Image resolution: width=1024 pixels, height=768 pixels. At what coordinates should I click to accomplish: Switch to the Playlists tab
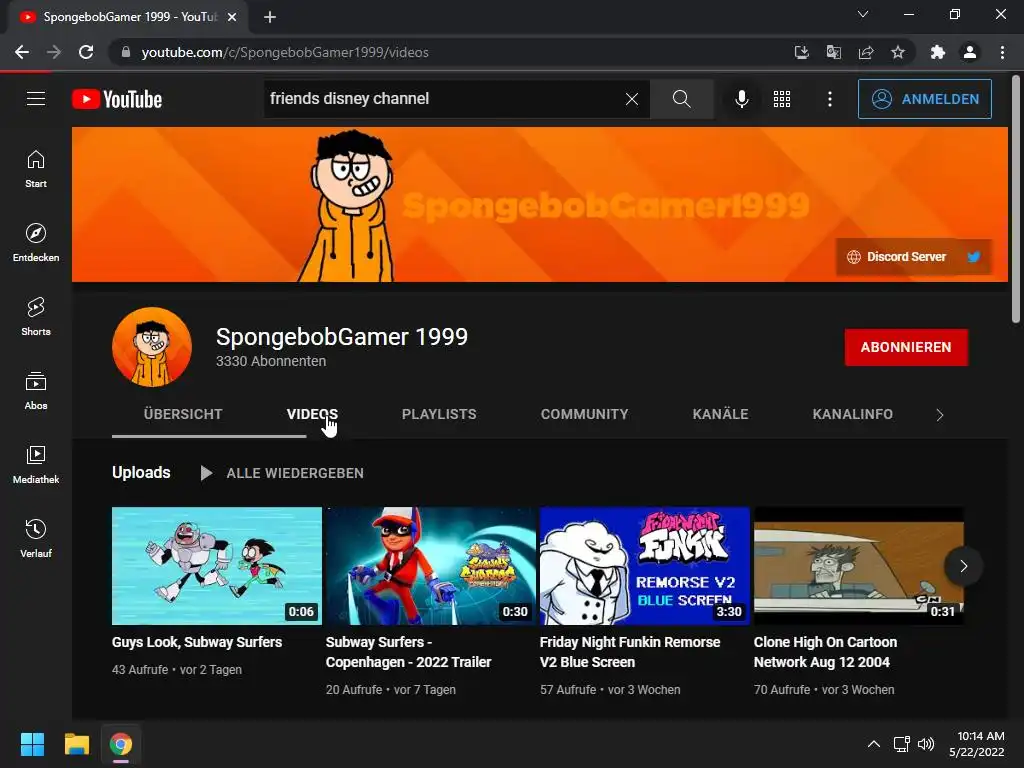439,414
